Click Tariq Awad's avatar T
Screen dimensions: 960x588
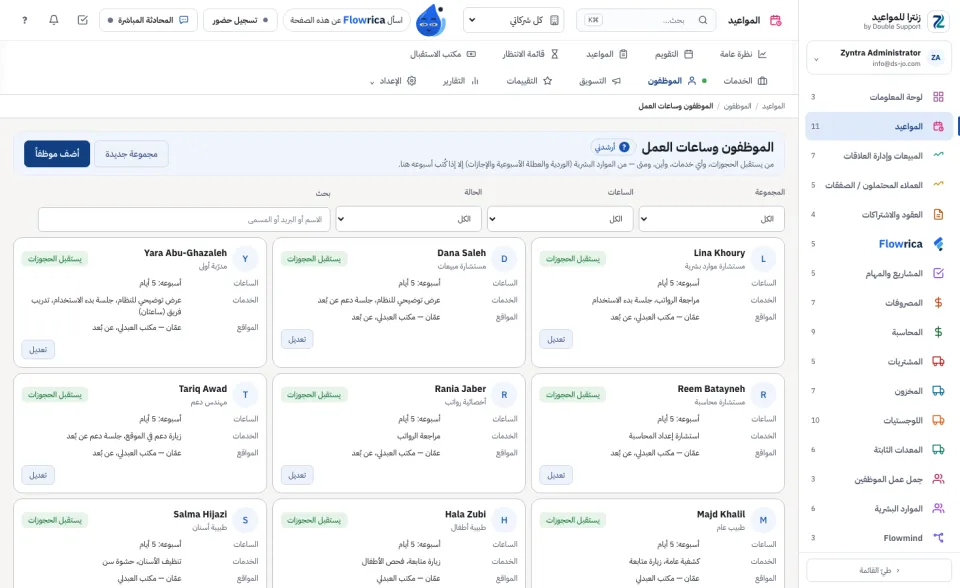point(245,395)
